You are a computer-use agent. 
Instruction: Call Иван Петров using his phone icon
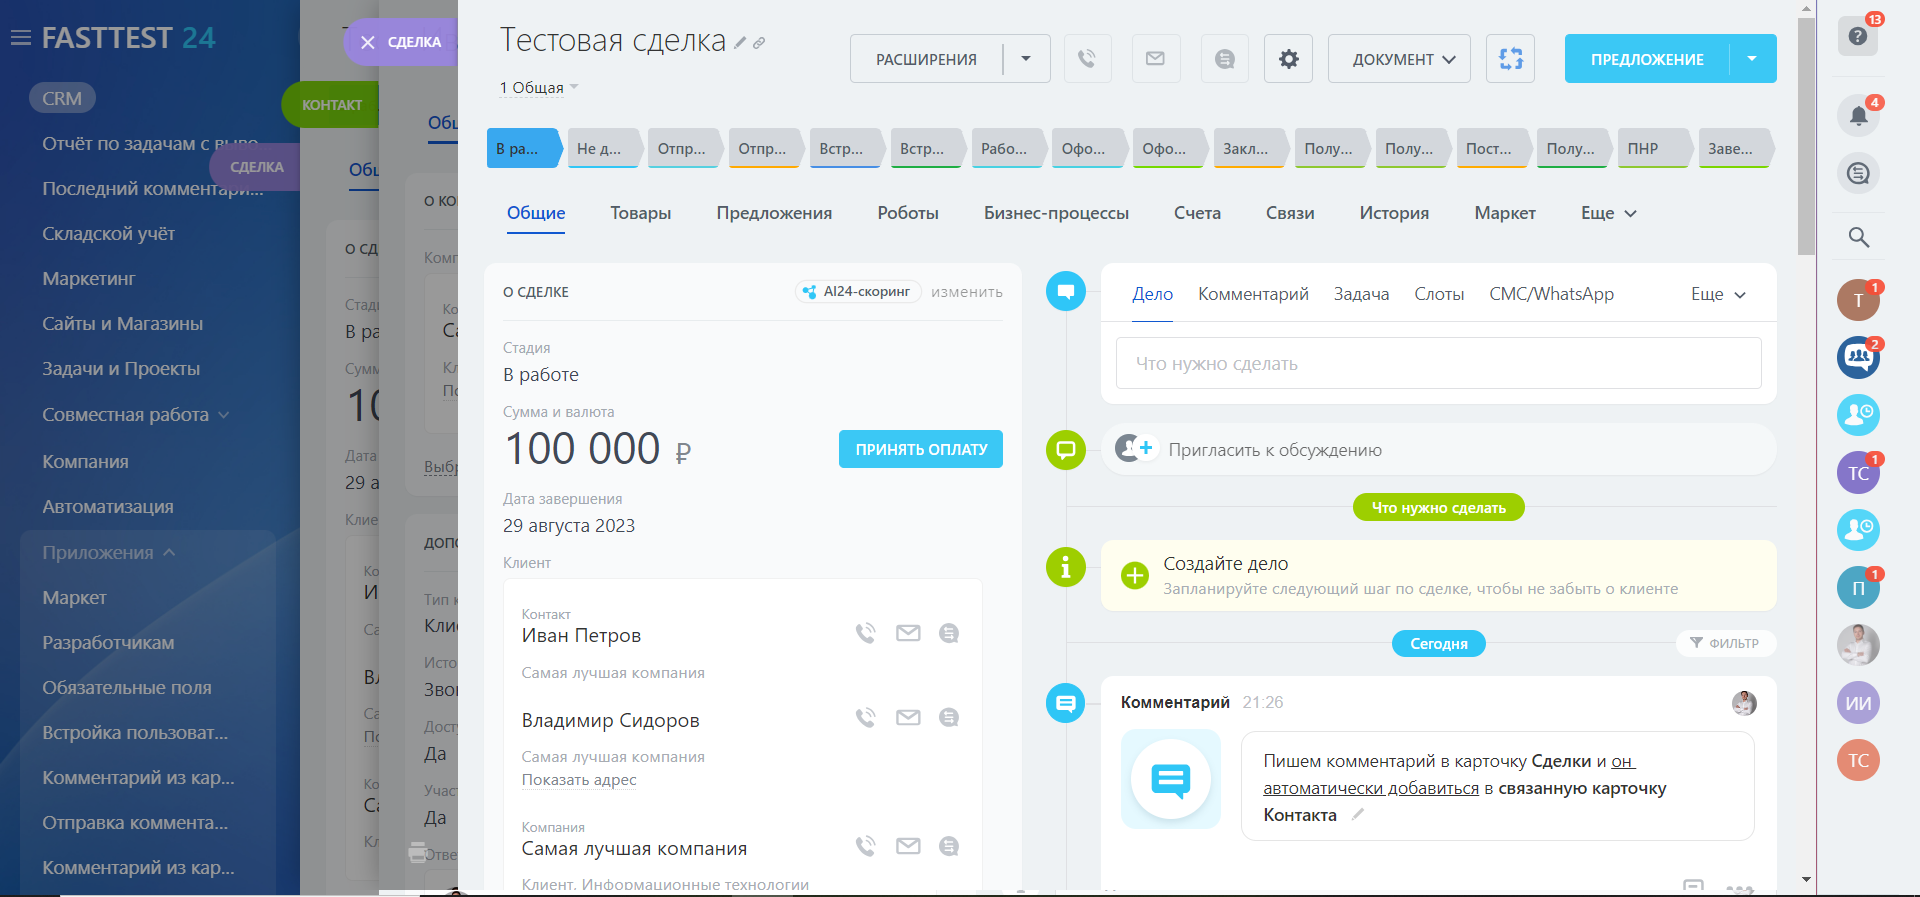pos(865,633)
